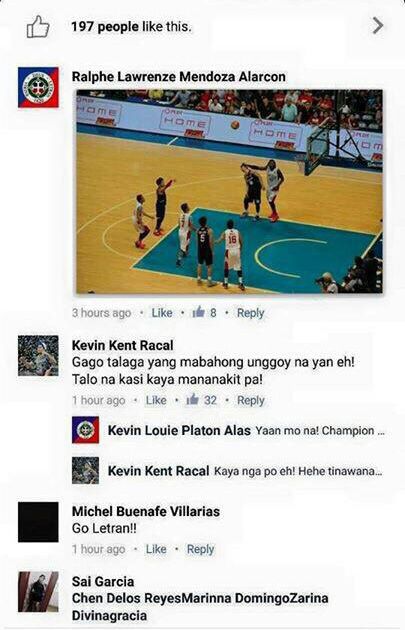Viewport: 405px width, 630px height.
Task: Open the tagged name Chen Delos Reyes
Action: [127, 598]
